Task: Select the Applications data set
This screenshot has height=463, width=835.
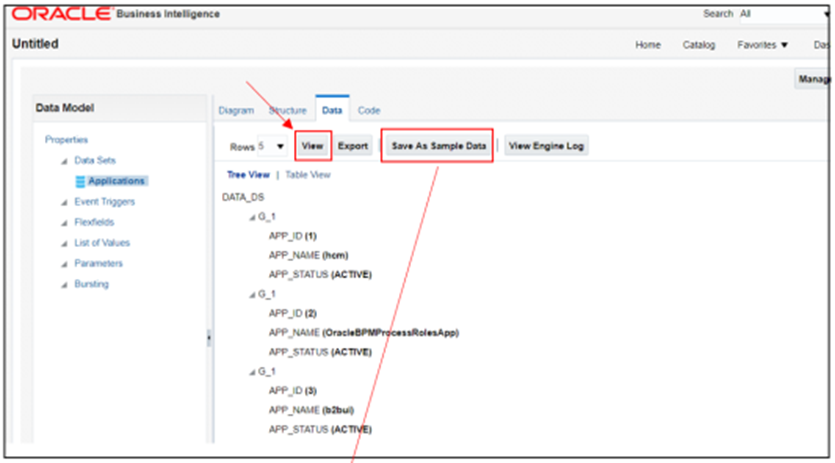Action: [116, 181]
